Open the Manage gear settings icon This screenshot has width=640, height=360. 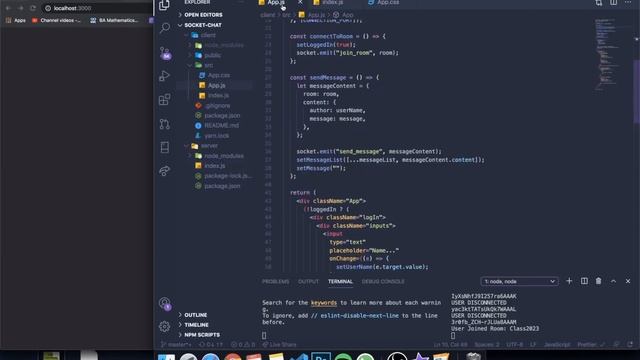tap(164, 326)
